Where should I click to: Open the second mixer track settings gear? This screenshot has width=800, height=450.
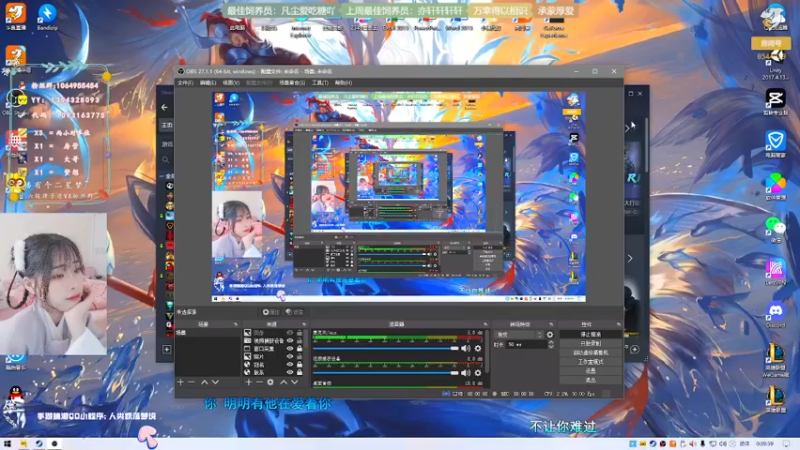point(478,373)
